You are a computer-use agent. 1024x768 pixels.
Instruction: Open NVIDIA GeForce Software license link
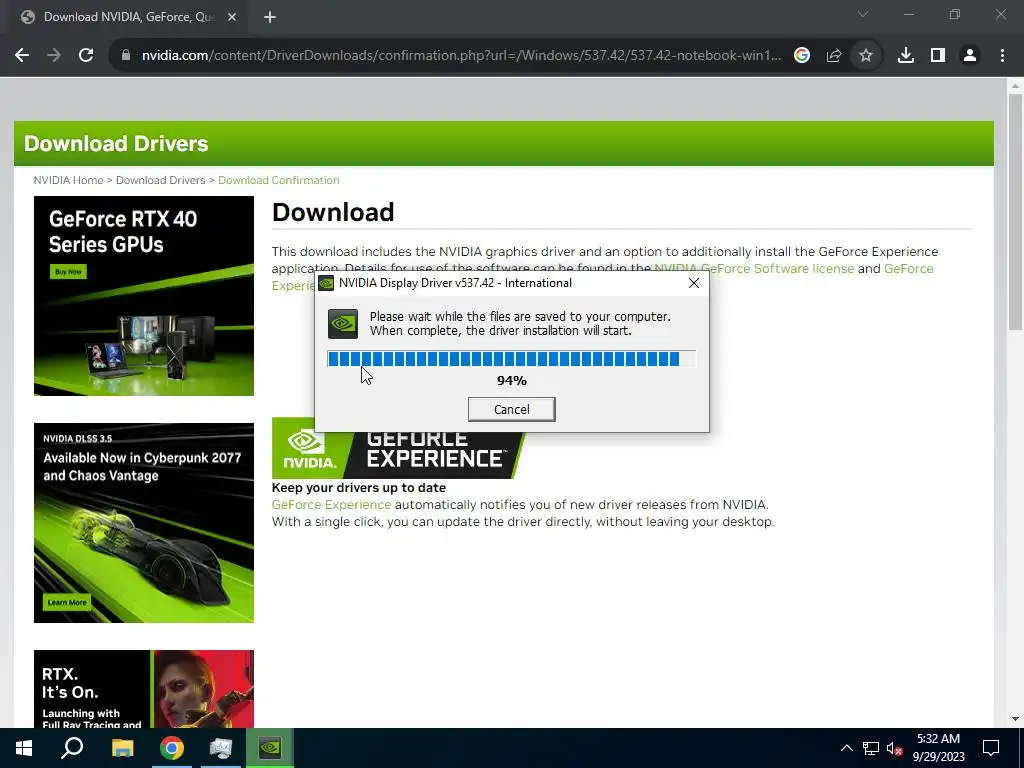(x=754, y=268)
